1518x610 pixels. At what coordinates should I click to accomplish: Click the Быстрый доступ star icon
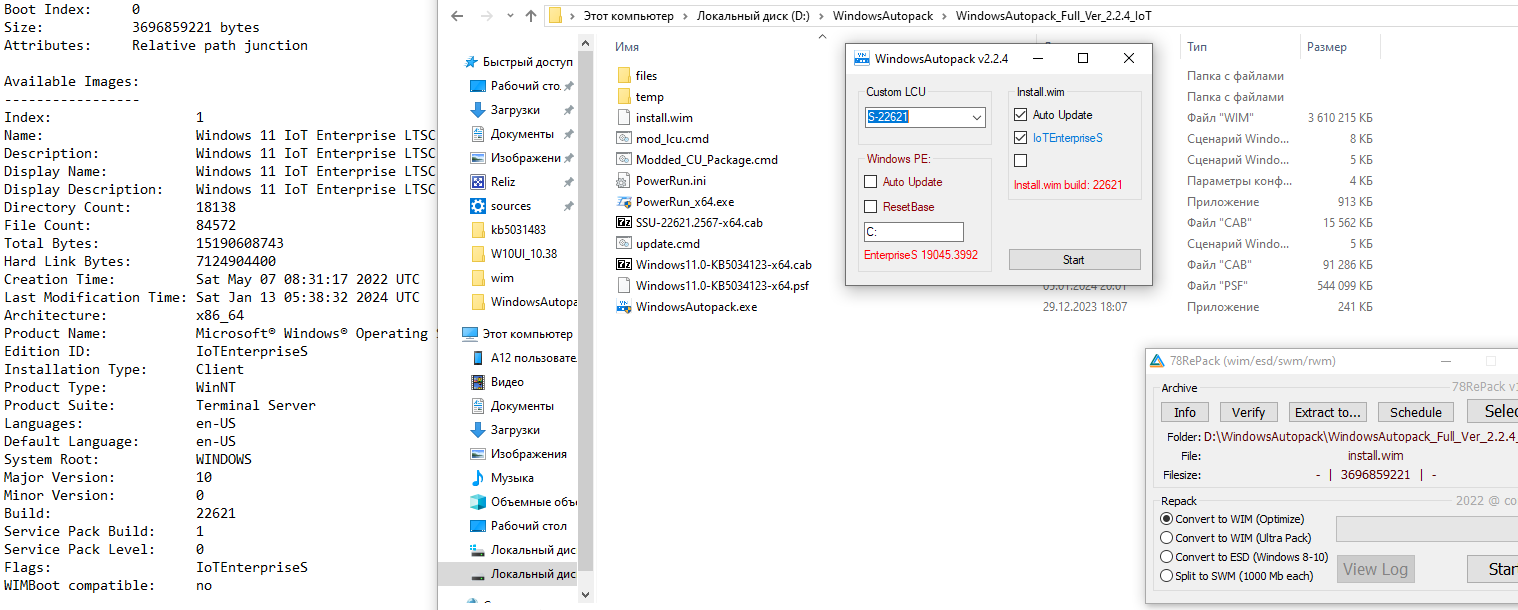(x=471, y=61)
